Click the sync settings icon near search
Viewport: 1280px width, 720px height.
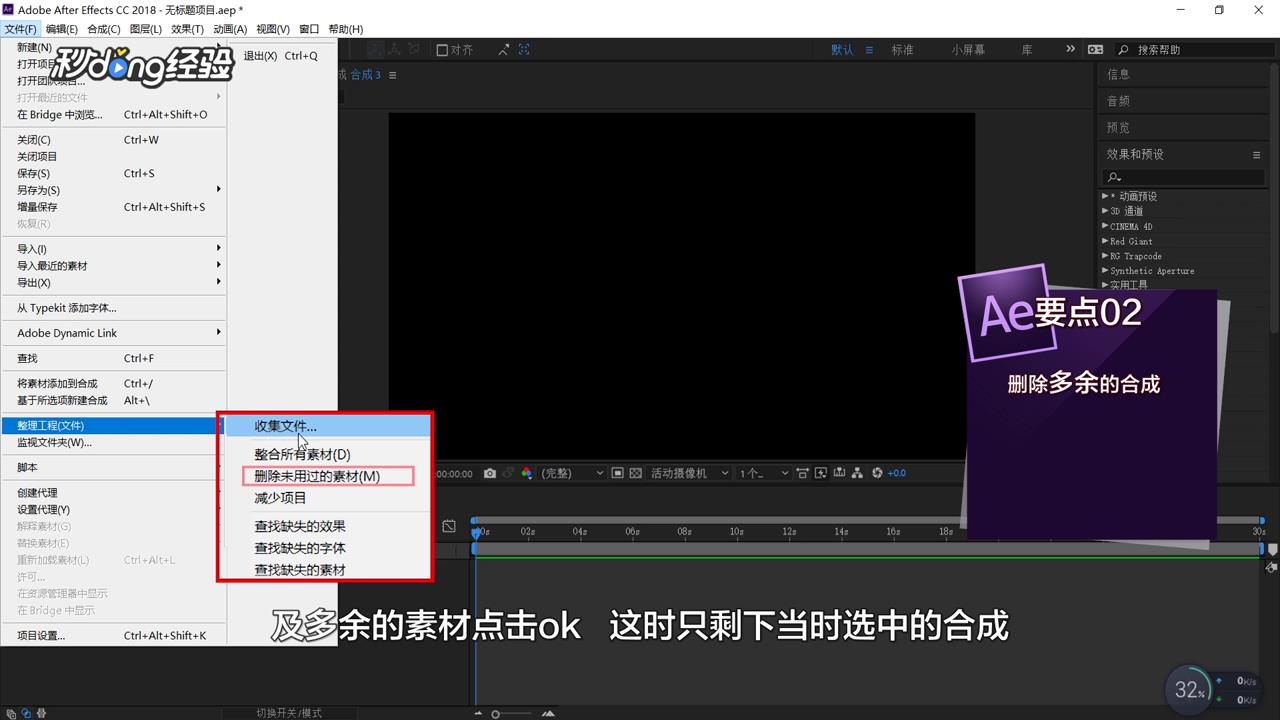pyautogui.click(x=1096, y=49)
